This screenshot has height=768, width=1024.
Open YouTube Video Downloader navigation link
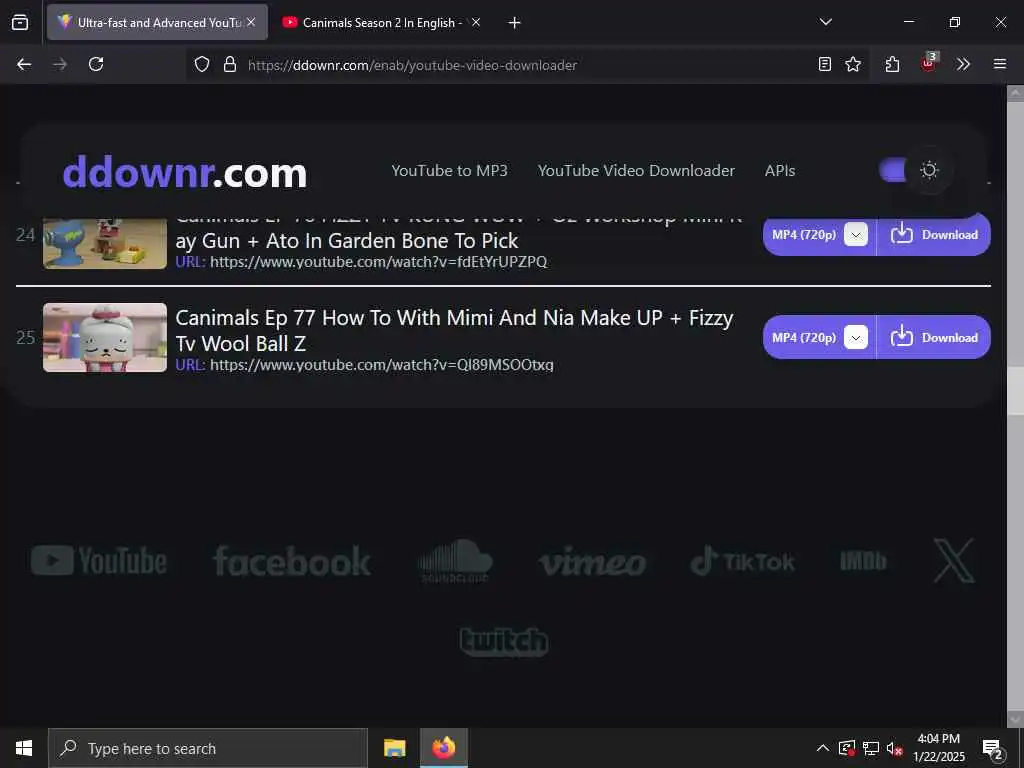tap(636, 170)
